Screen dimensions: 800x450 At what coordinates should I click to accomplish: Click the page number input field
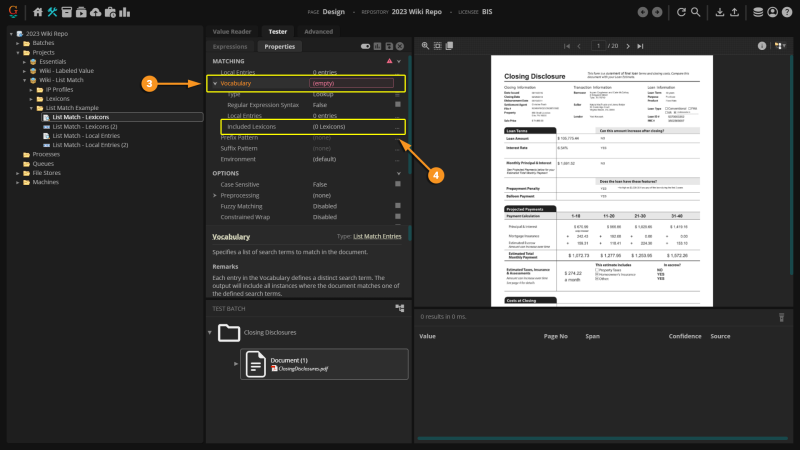[600, 46]
